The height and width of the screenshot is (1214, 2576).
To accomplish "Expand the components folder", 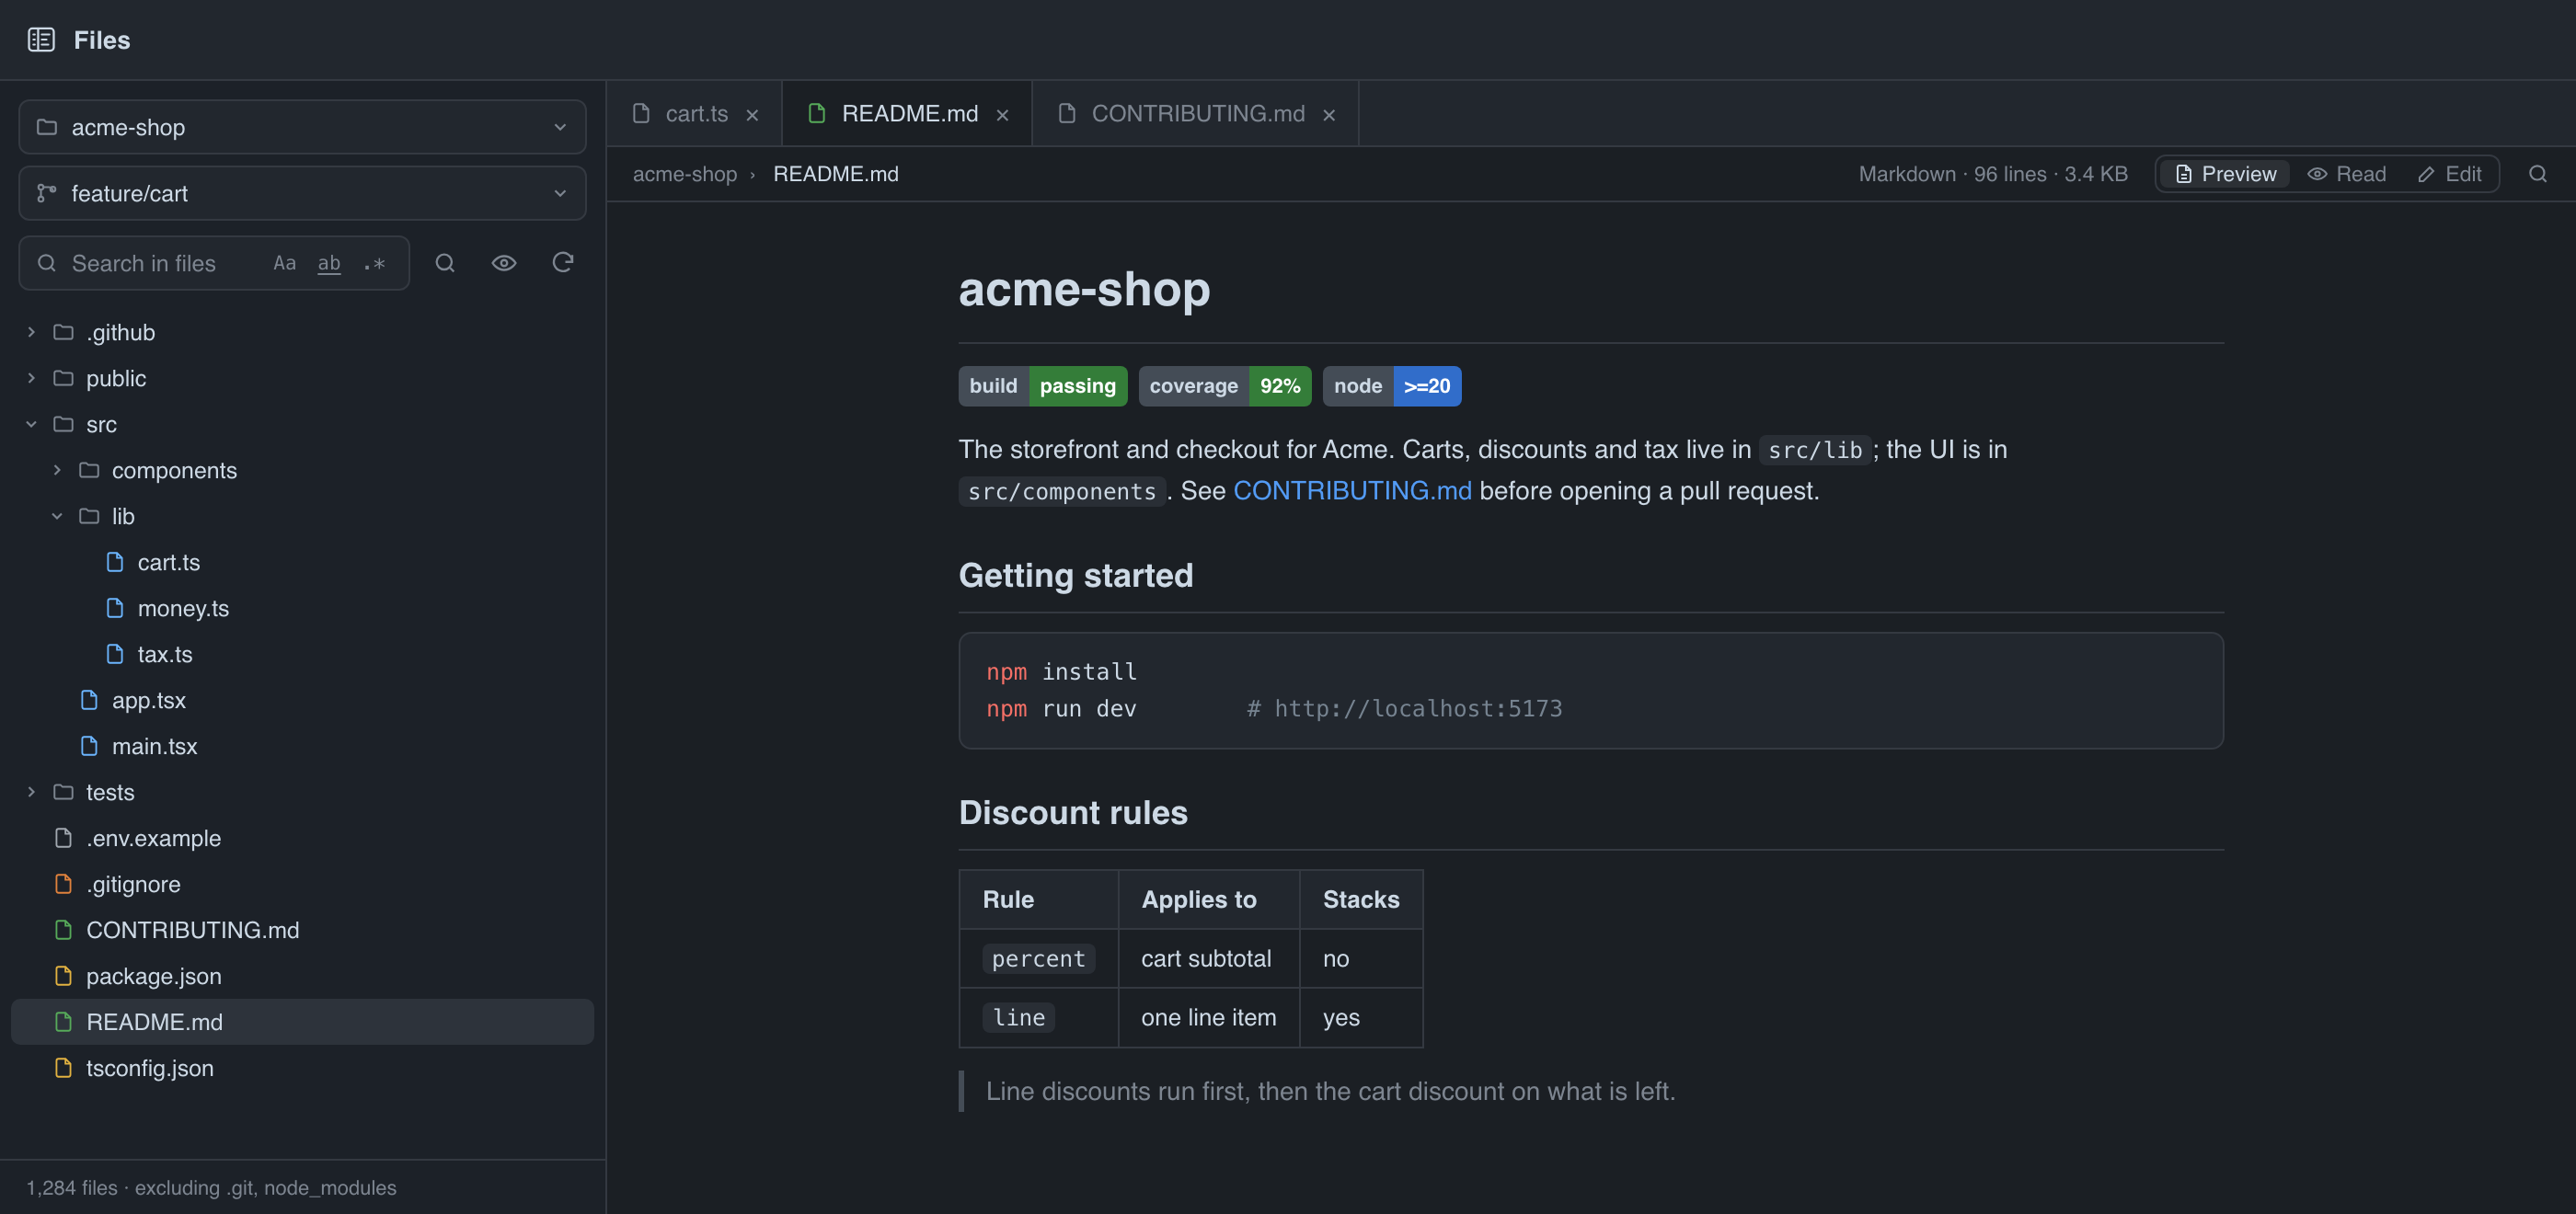I will coord(57,470).
